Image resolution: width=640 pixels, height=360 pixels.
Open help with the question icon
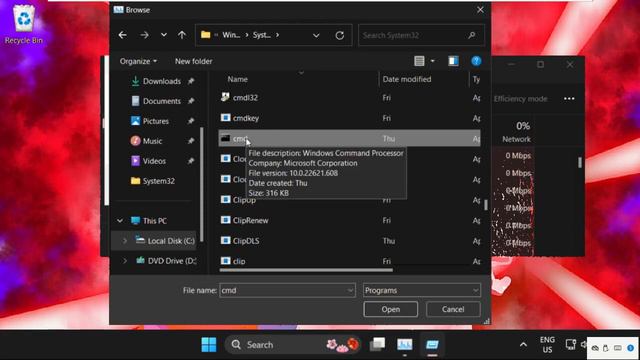476,61
